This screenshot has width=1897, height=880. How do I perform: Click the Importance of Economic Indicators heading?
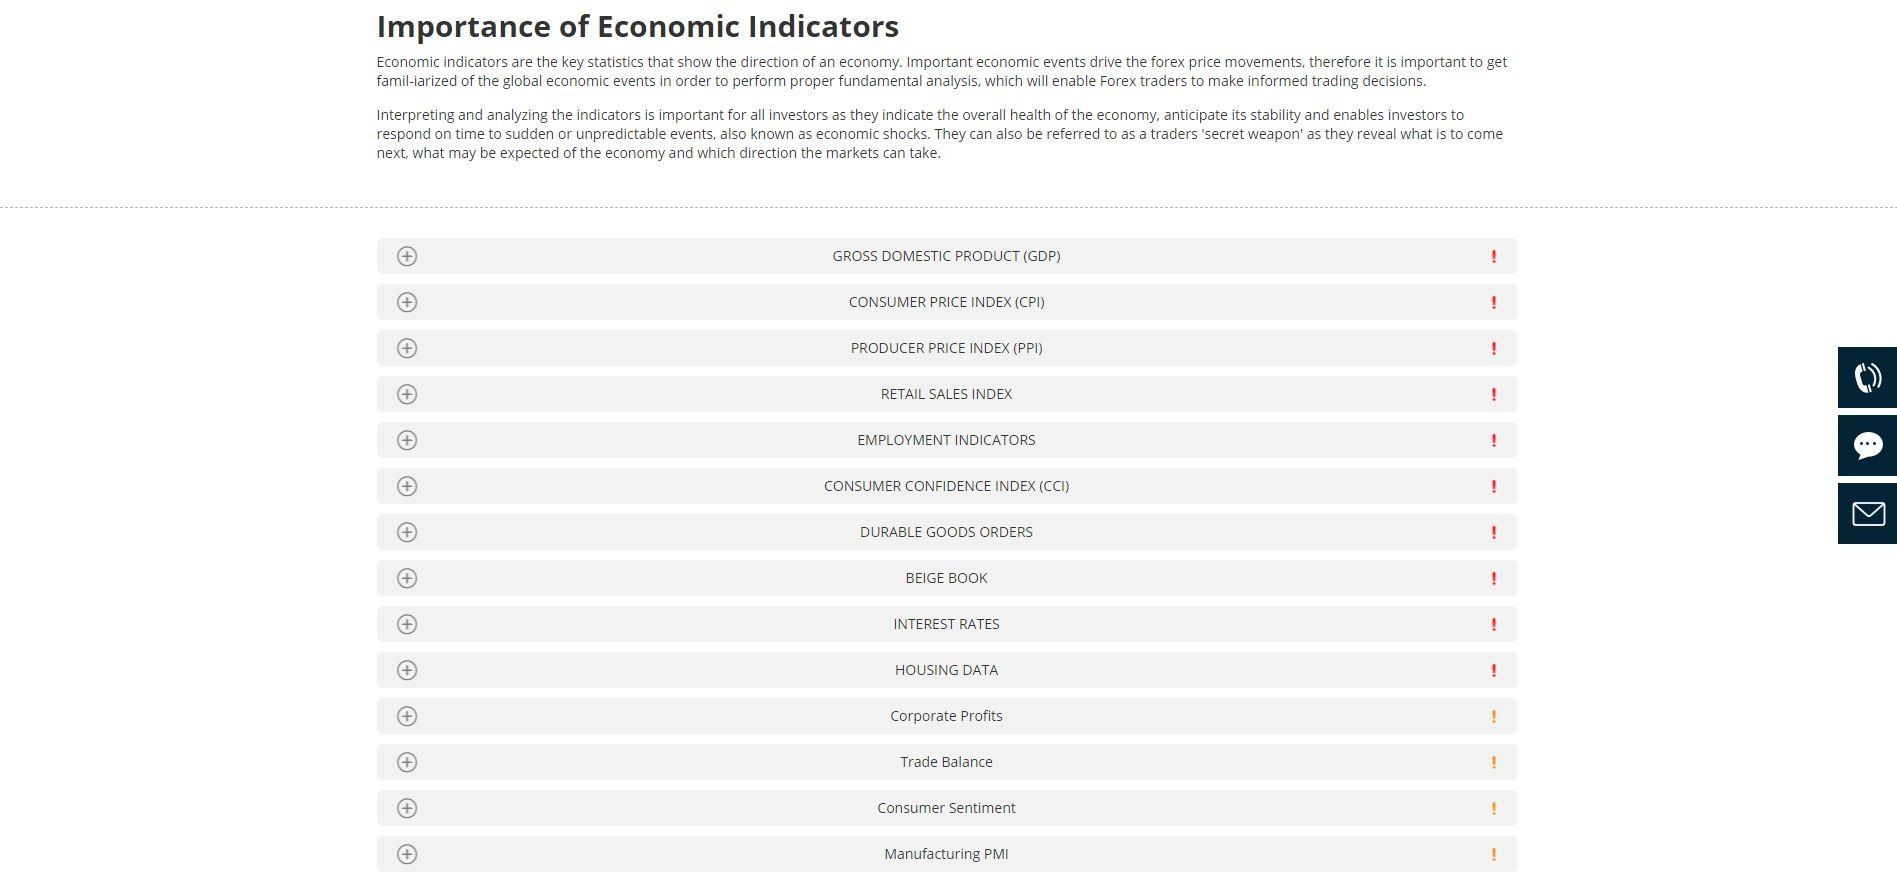tap(636, 27)
